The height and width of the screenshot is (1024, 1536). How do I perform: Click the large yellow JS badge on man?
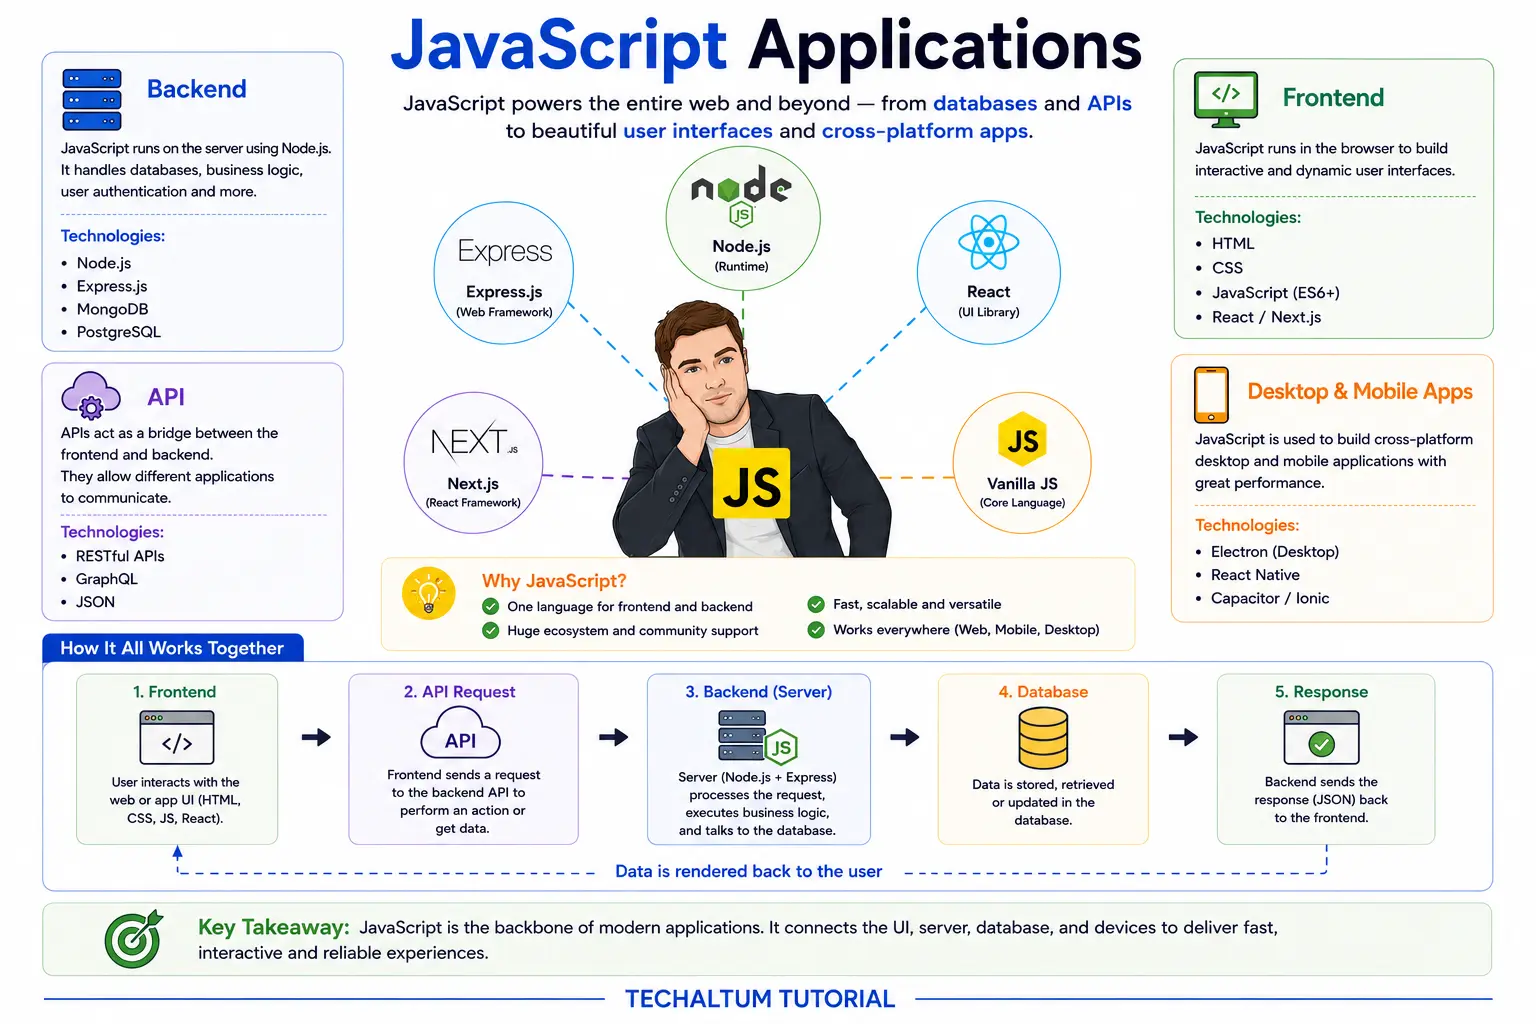[x=752, y=484]
